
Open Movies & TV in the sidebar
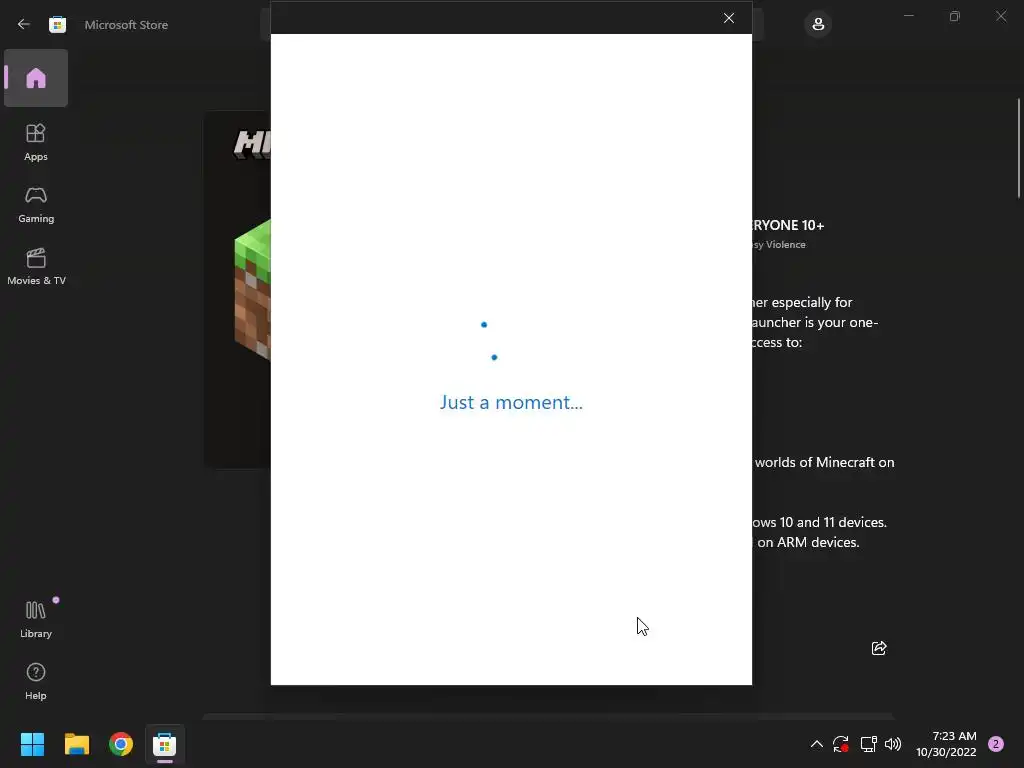click(x=36, y=266)
